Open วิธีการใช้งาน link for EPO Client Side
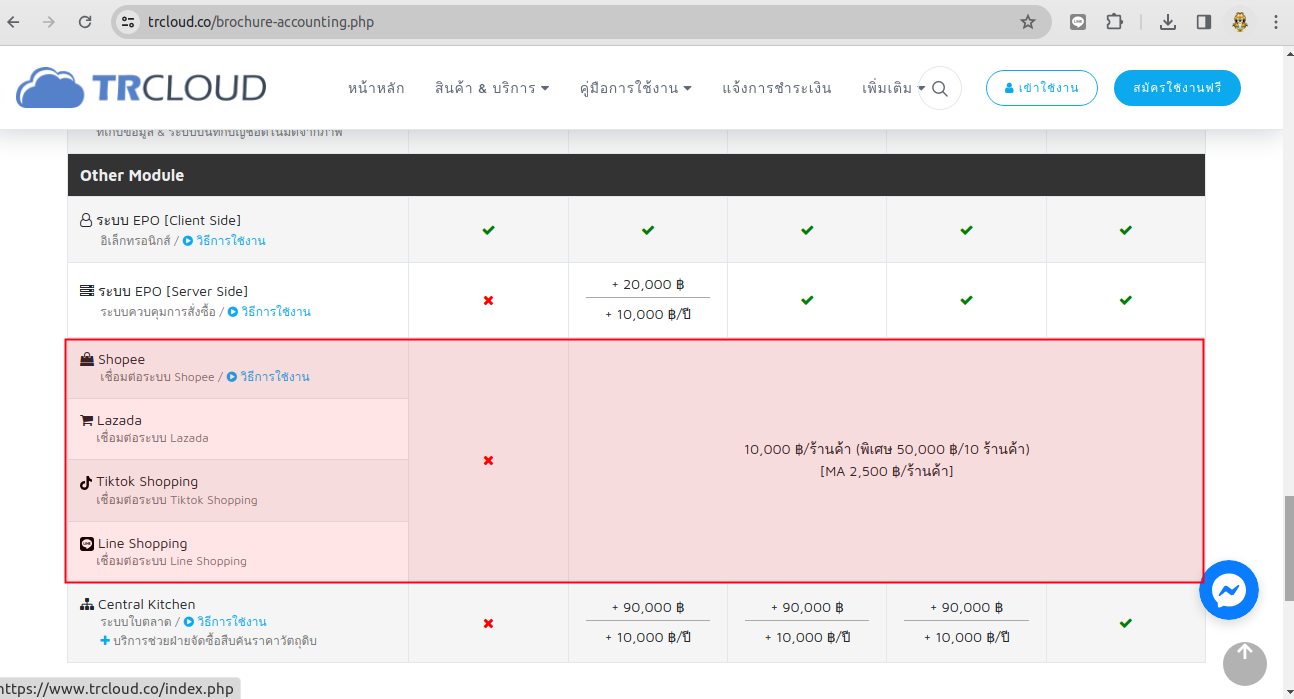1294x699 pixels. tap(224, 241)
